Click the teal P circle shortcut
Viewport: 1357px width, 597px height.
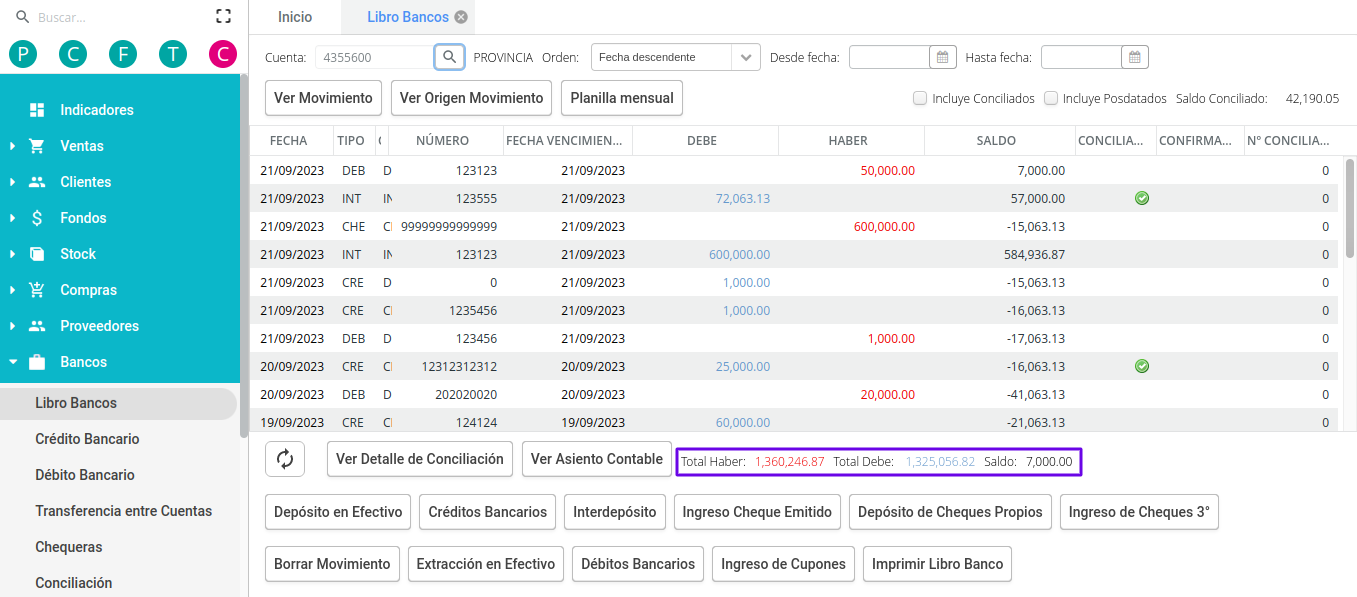click(22, 54)
